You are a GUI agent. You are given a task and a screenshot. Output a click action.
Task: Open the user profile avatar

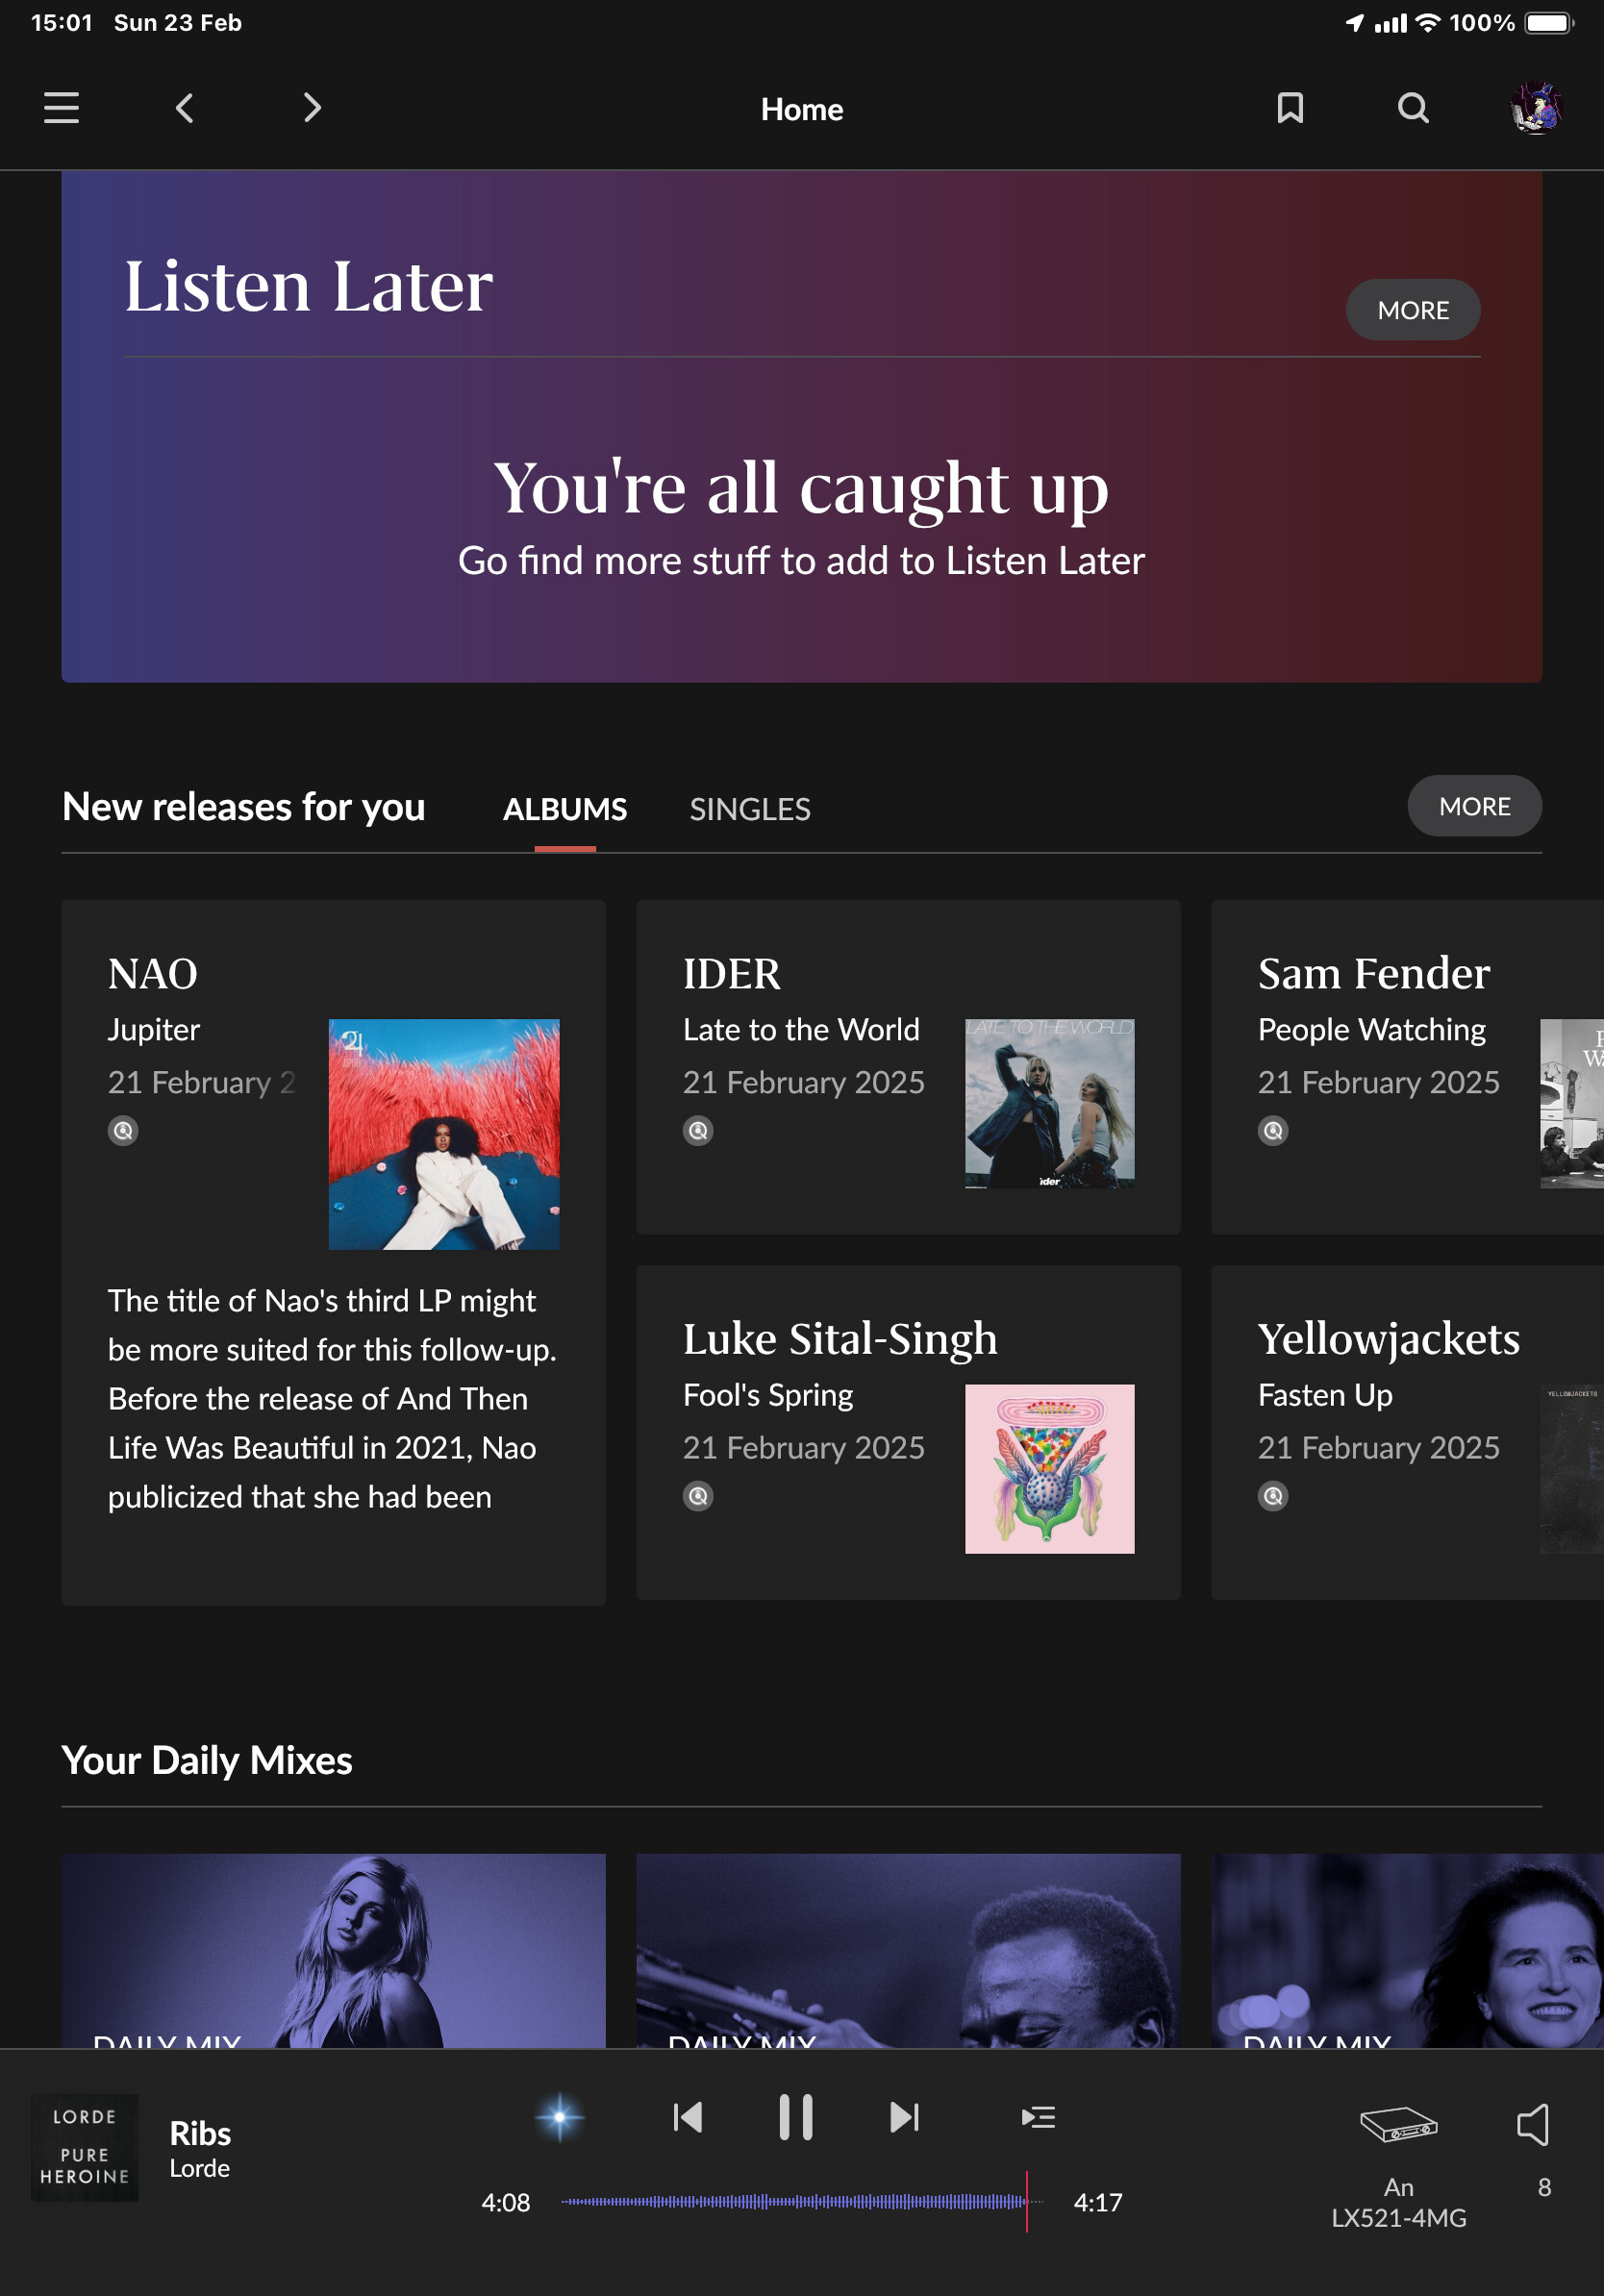(x=1536, y=108)
